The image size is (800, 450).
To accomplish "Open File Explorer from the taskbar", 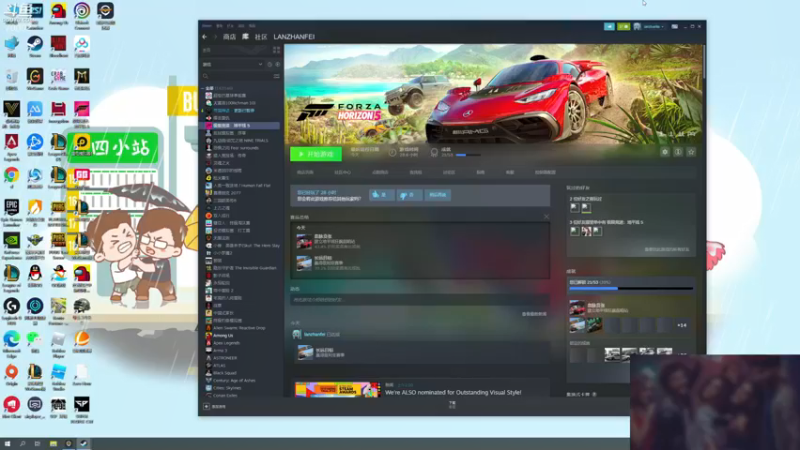I will point(53,444).
